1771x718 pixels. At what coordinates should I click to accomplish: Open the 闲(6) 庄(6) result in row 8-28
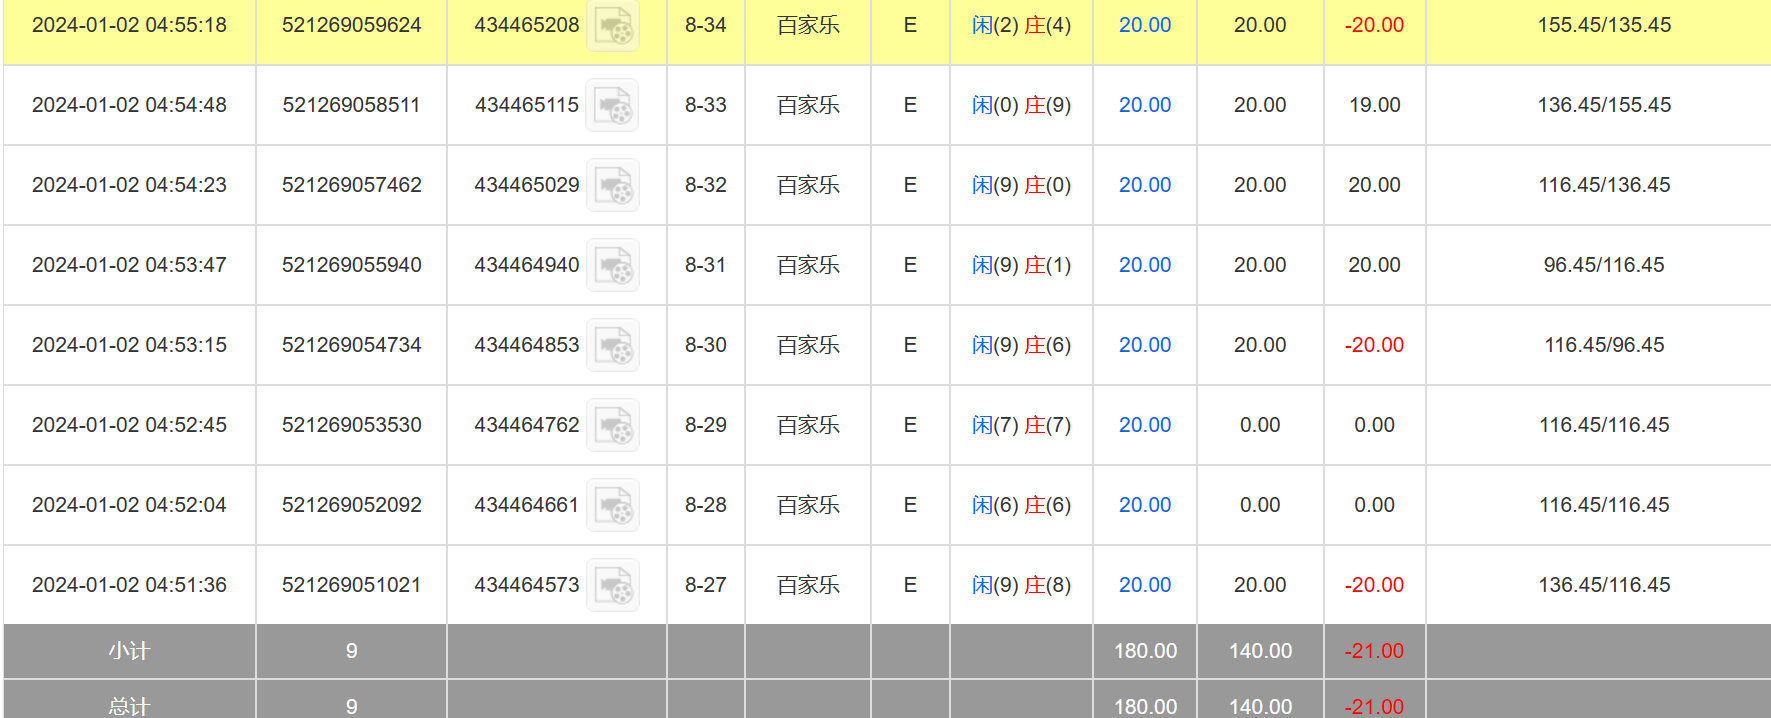[x=1021, y=505]
